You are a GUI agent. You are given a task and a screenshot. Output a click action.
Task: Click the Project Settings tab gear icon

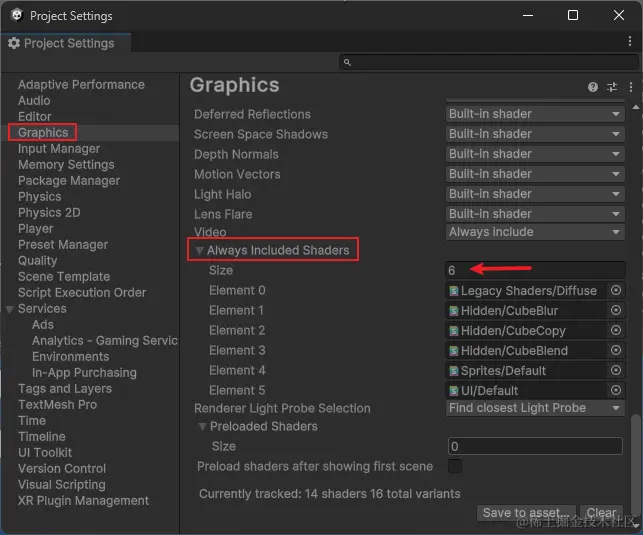(x=14, y=43)
